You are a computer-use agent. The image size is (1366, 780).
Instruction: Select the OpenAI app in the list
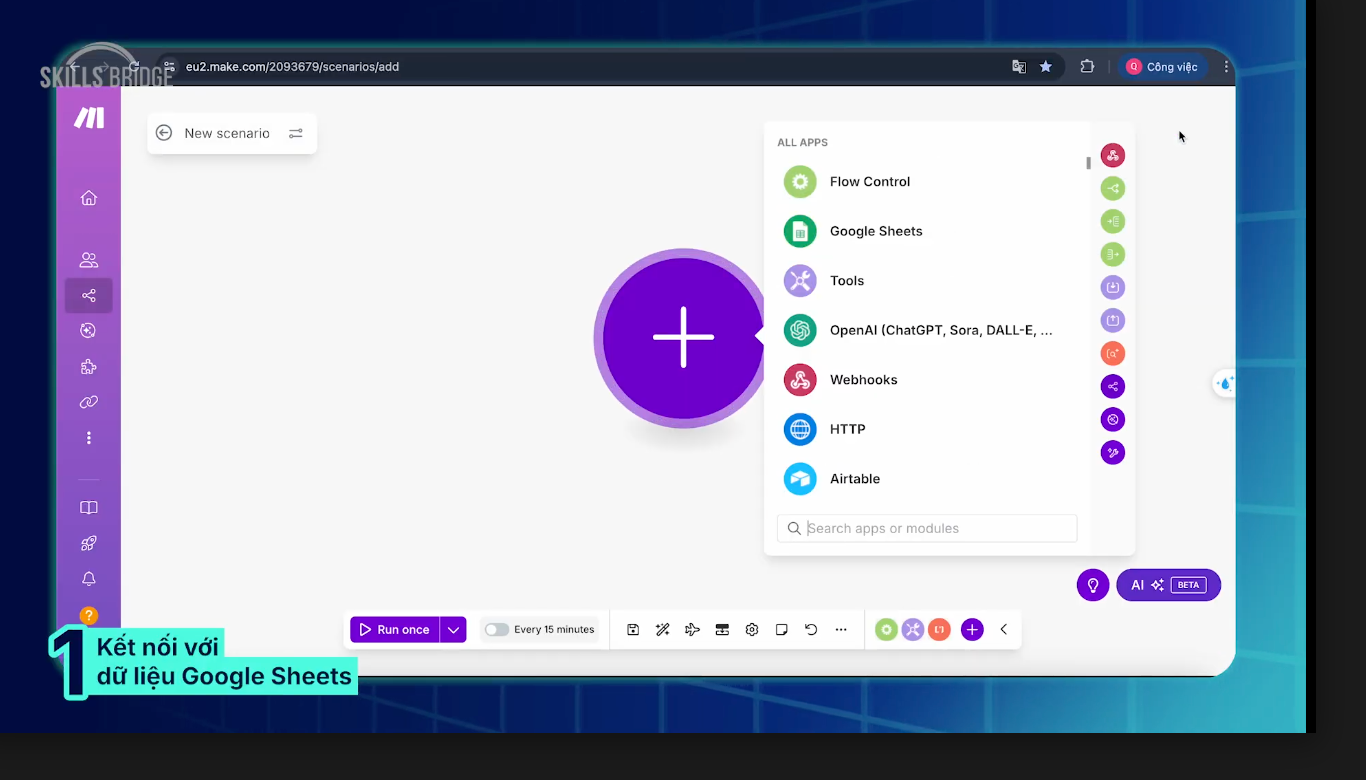pyautogui.click(x=800, y=330)
